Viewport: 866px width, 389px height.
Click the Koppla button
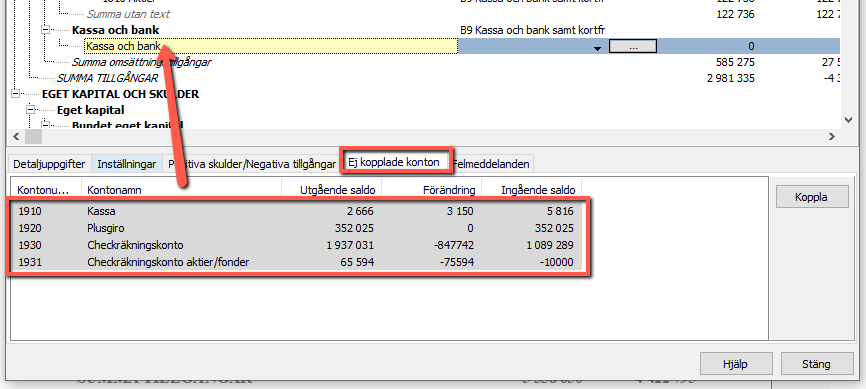(812, 197)
